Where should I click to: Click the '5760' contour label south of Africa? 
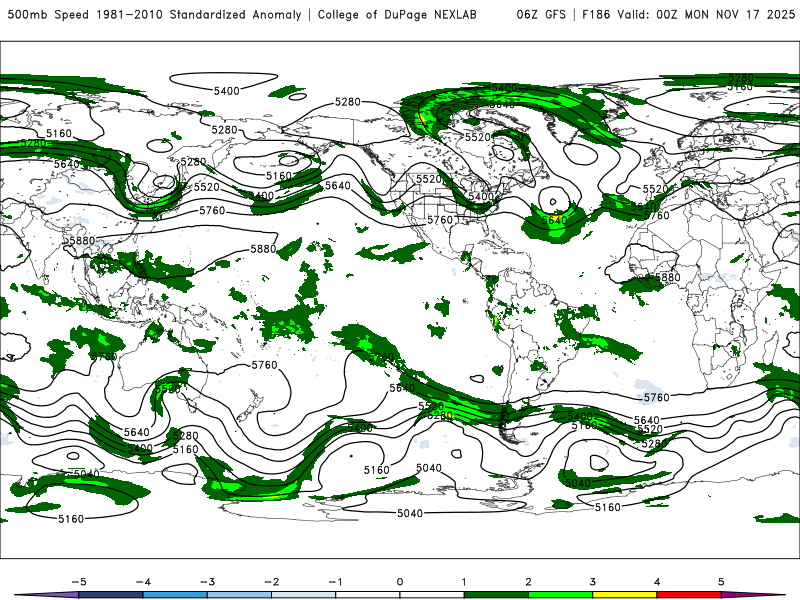[x=656, y=397]
